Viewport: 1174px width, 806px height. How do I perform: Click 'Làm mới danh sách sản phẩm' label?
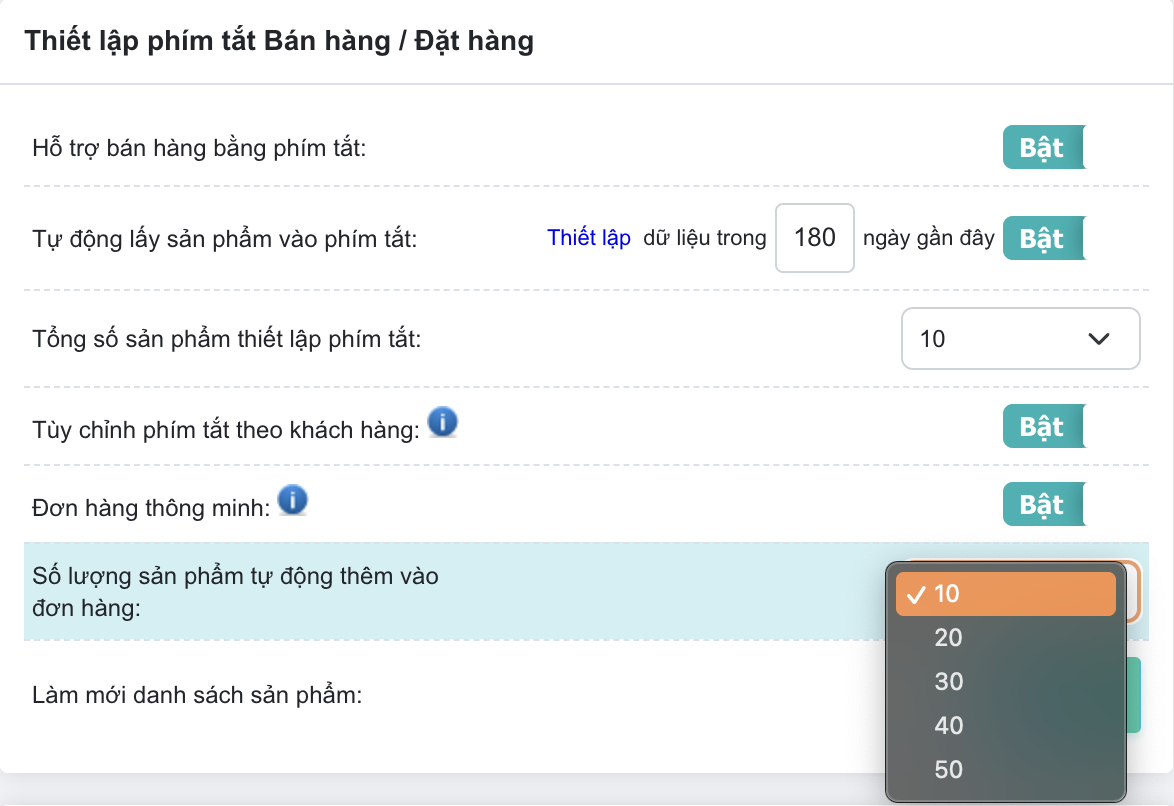197,695
